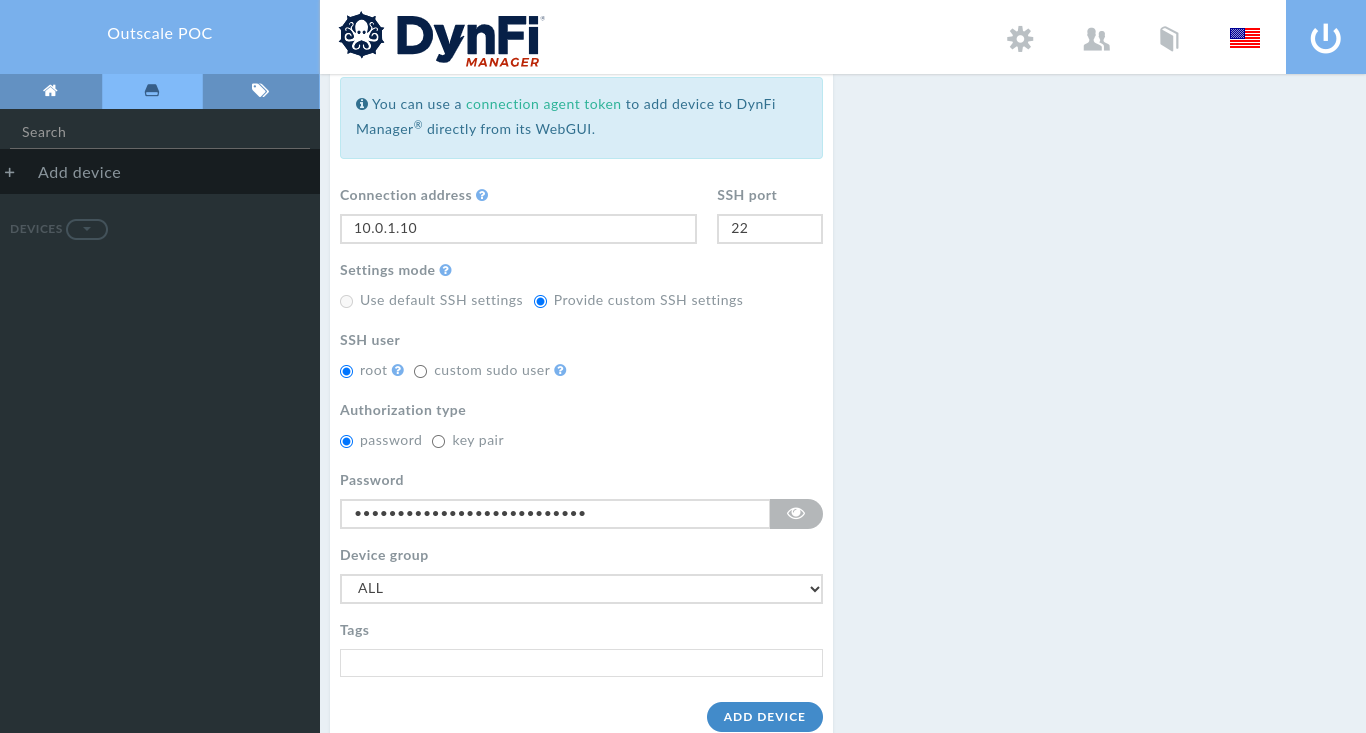Show password with the eye button

point(796,514)
